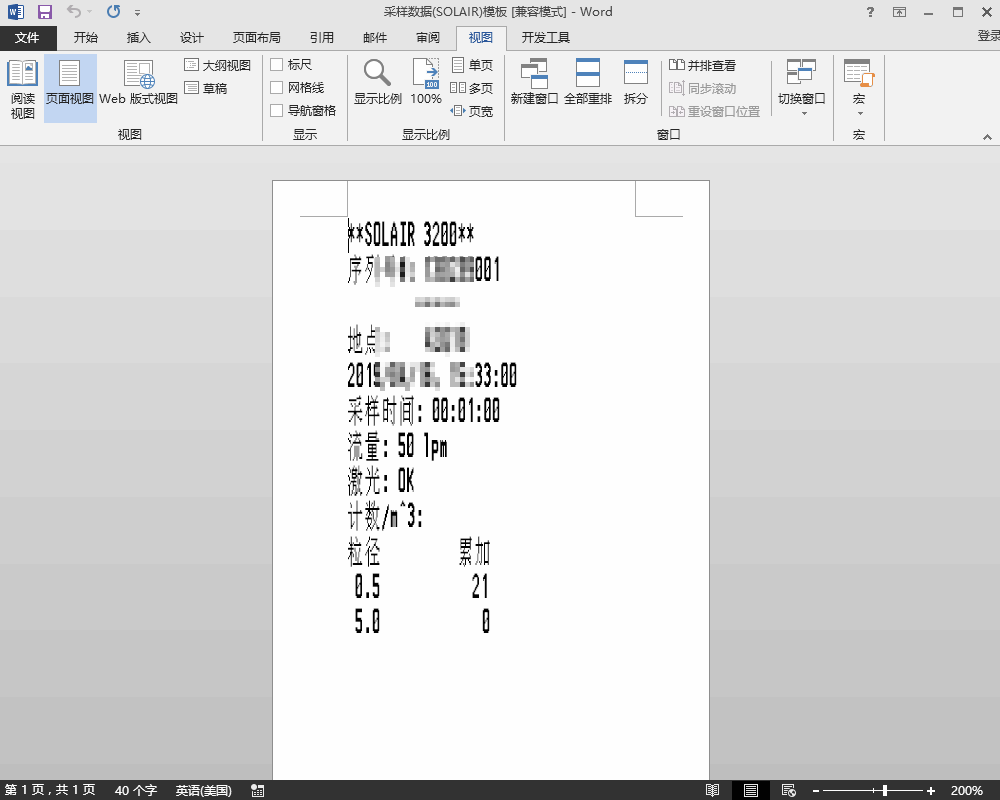Click the value '21' in the table
This screenshot has width=1000, height=800.
tap(480, 586)
